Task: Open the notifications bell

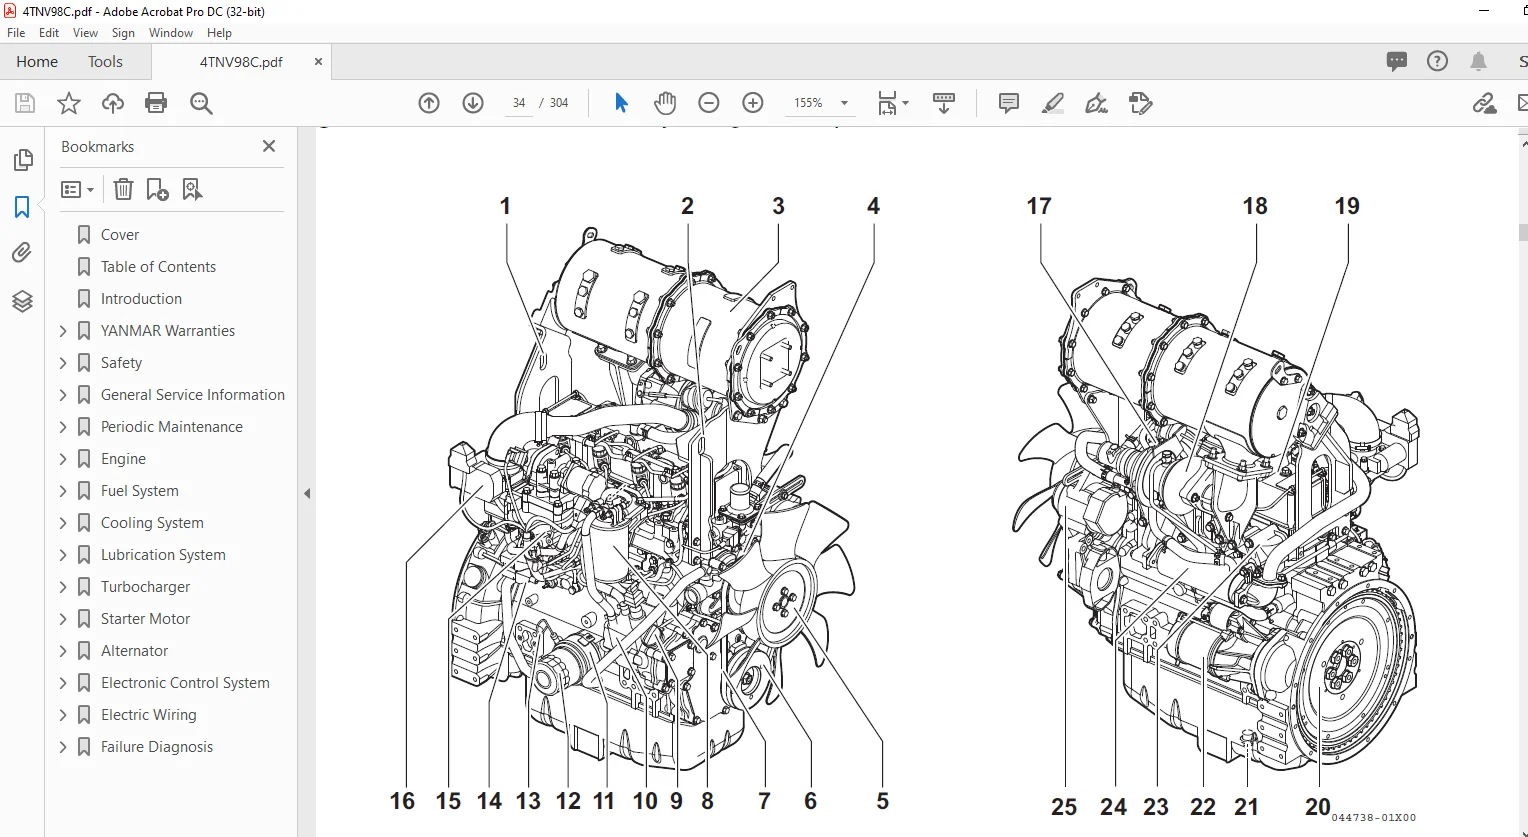Action: (x=1478, y=61)
